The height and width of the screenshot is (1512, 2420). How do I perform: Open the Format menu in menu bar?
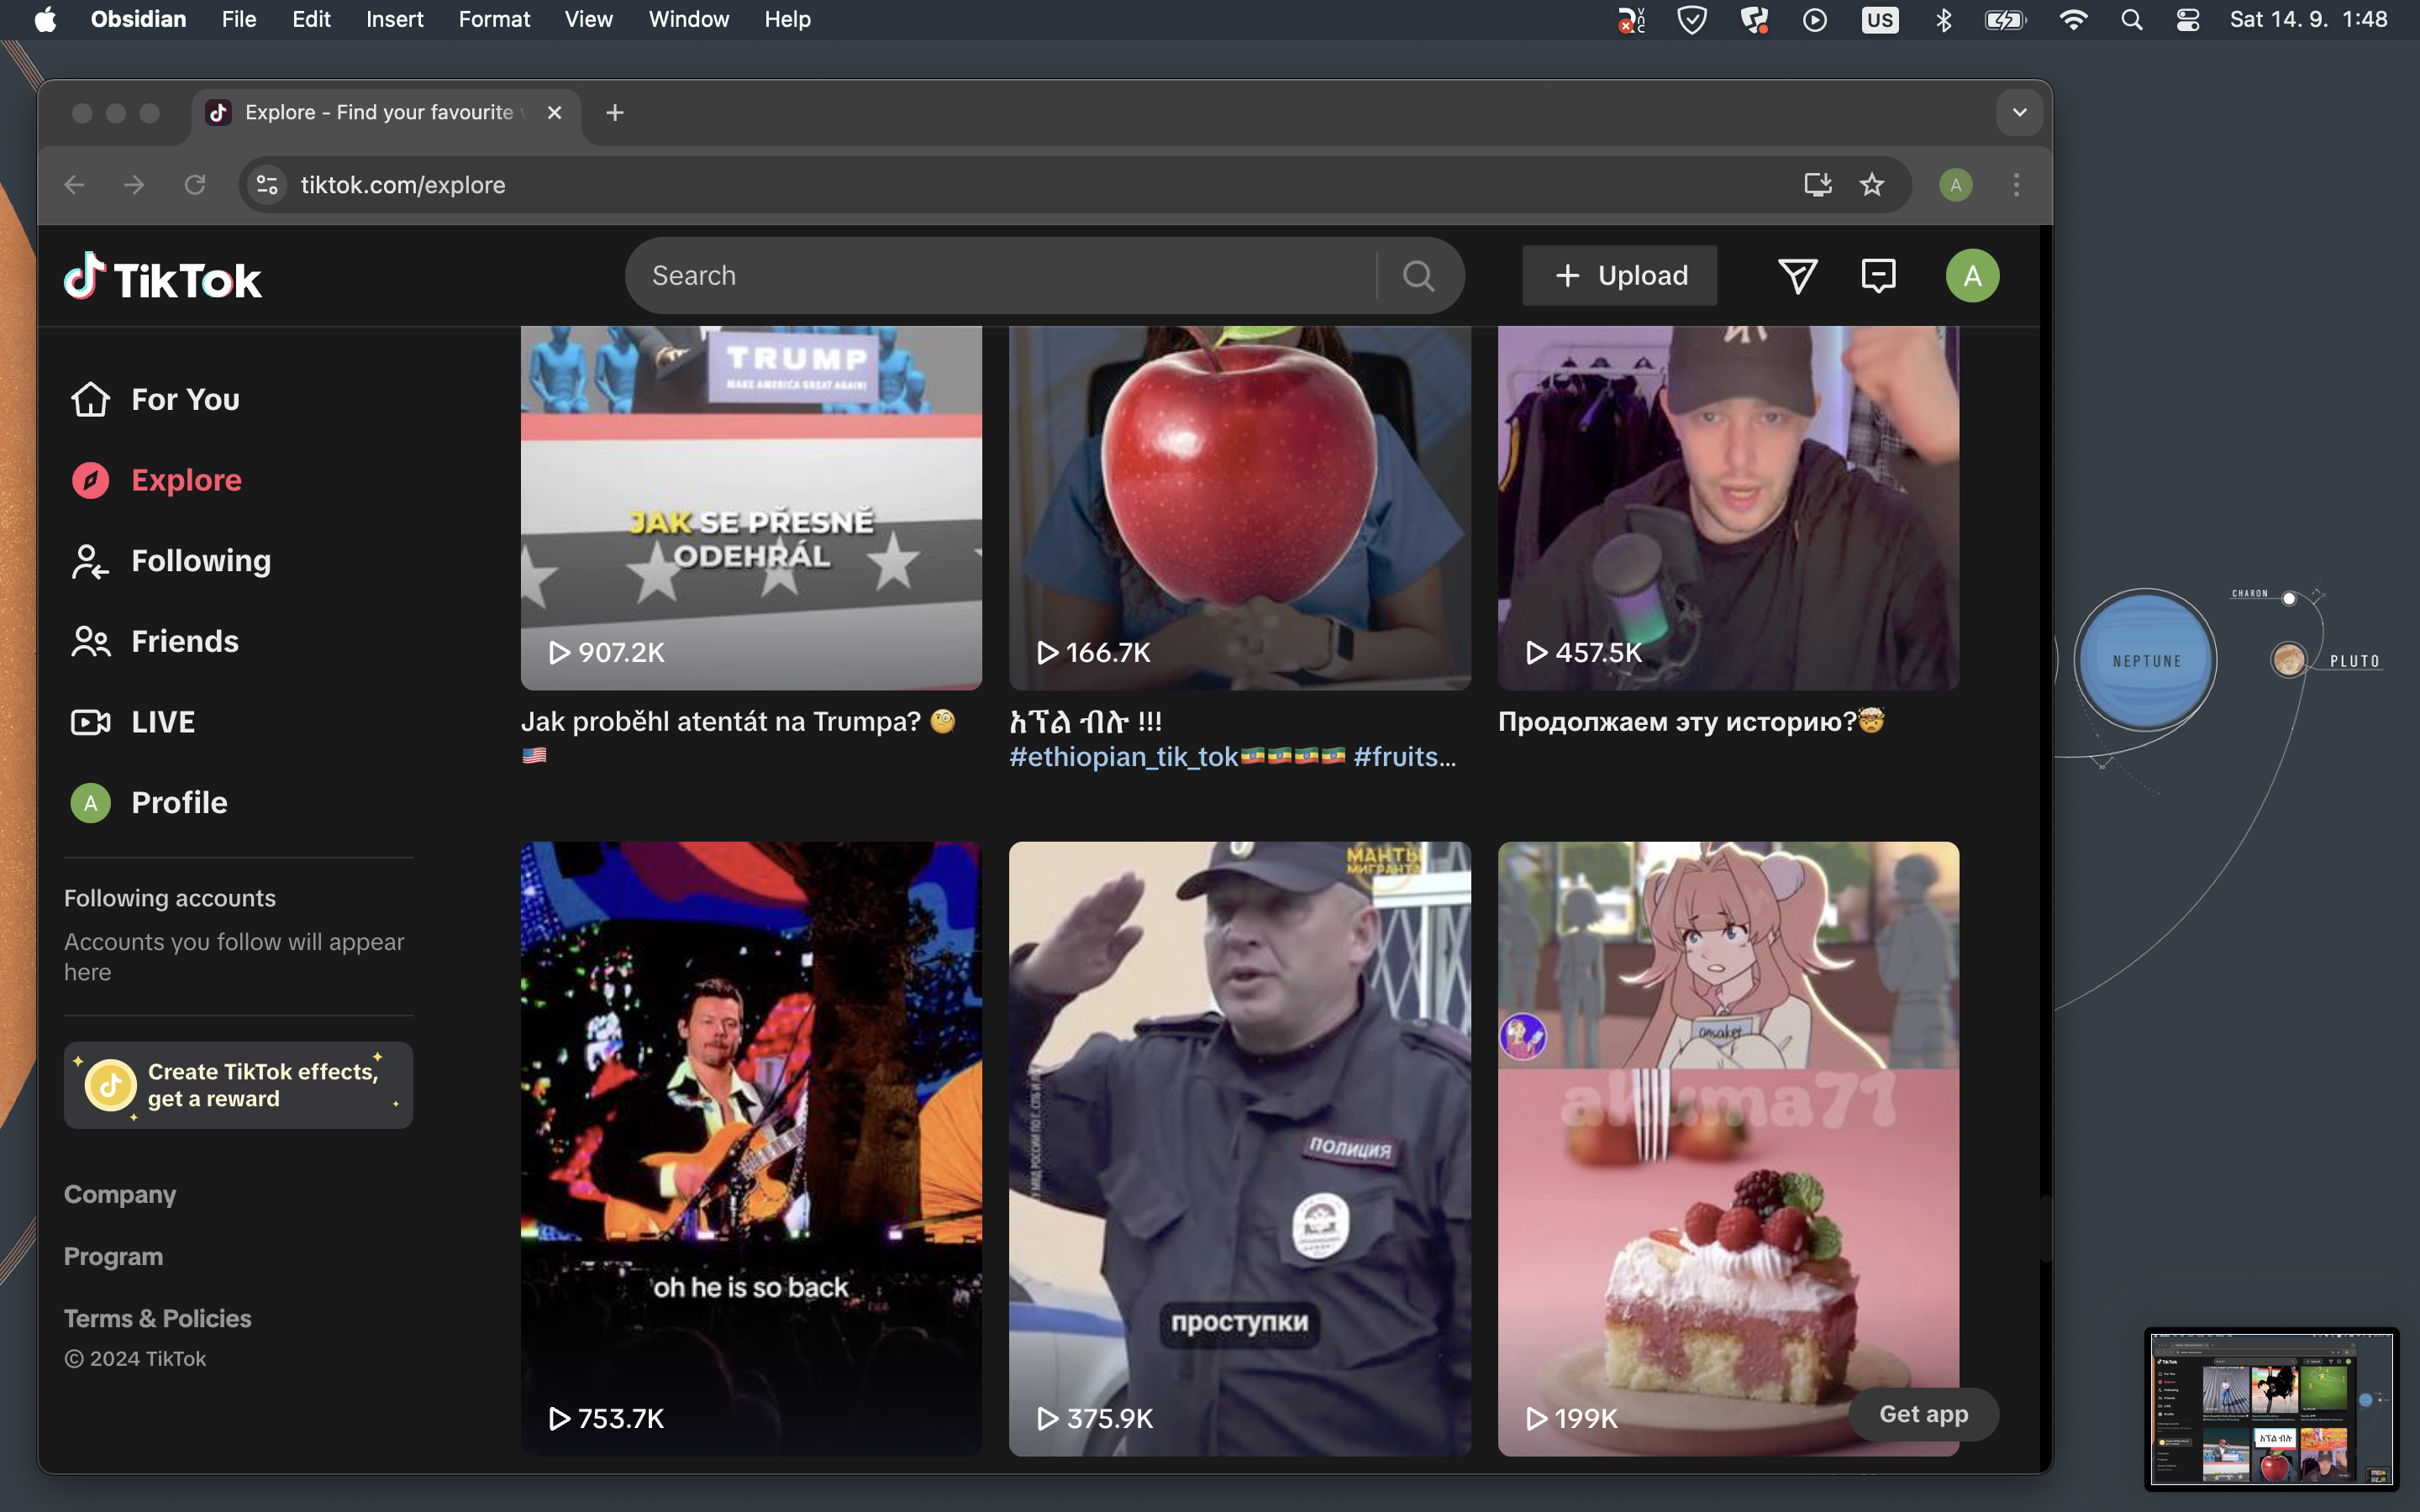494,20
